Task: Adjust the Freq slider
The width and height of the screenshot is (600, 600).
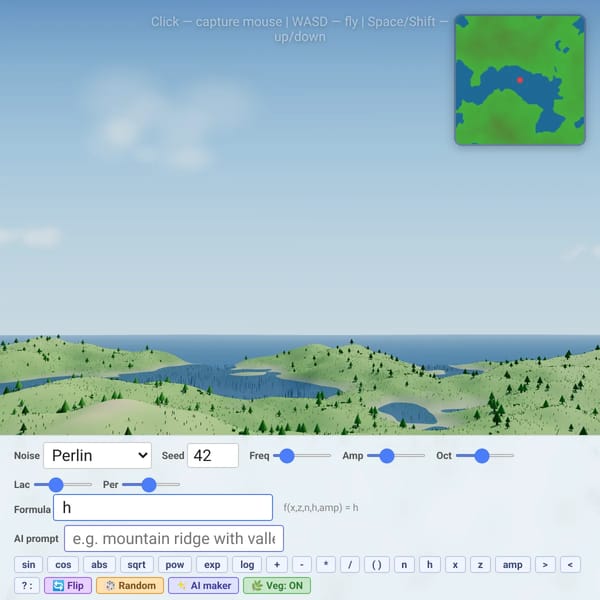Action: [302, 456]
